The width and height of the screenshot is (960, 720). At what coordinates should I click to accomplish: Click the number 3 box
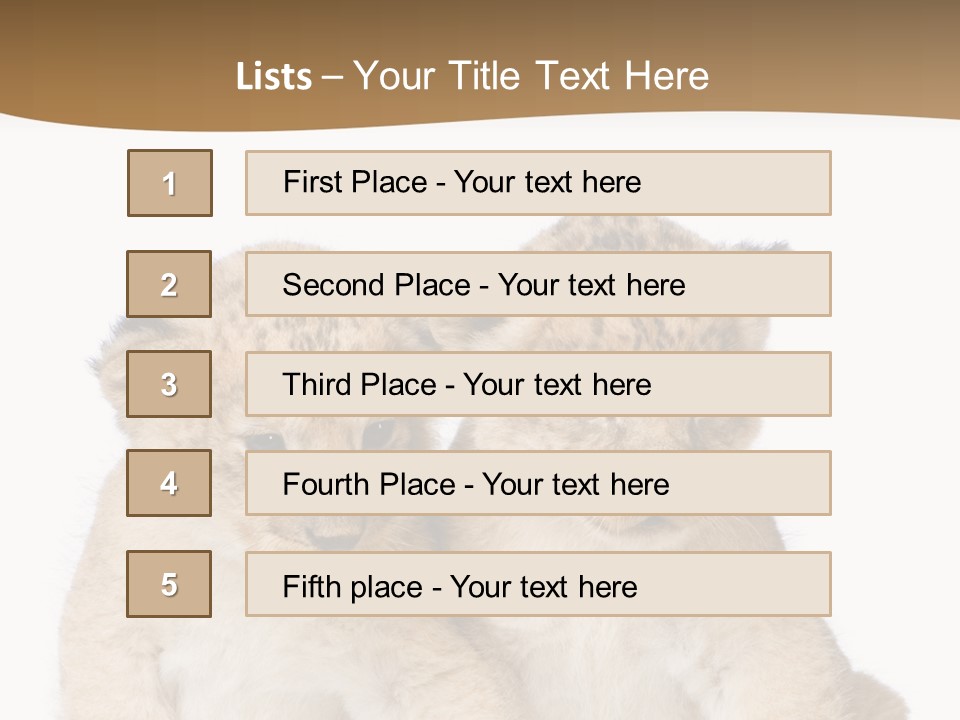(x=169, y=384)
